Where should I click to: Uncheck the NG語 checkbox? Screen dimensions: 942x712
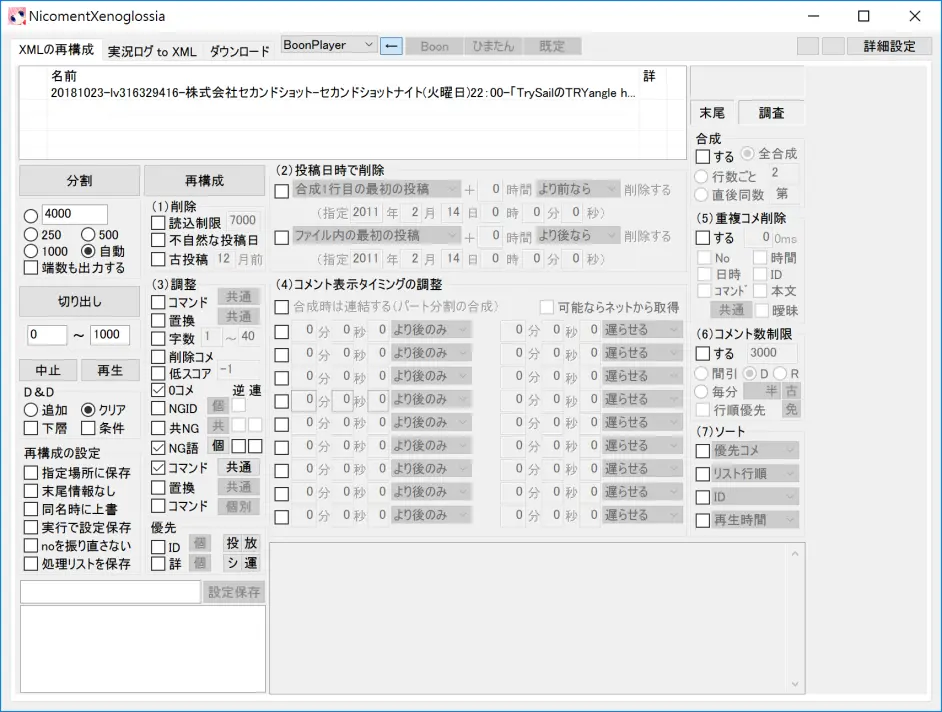(x=158, y=448)
